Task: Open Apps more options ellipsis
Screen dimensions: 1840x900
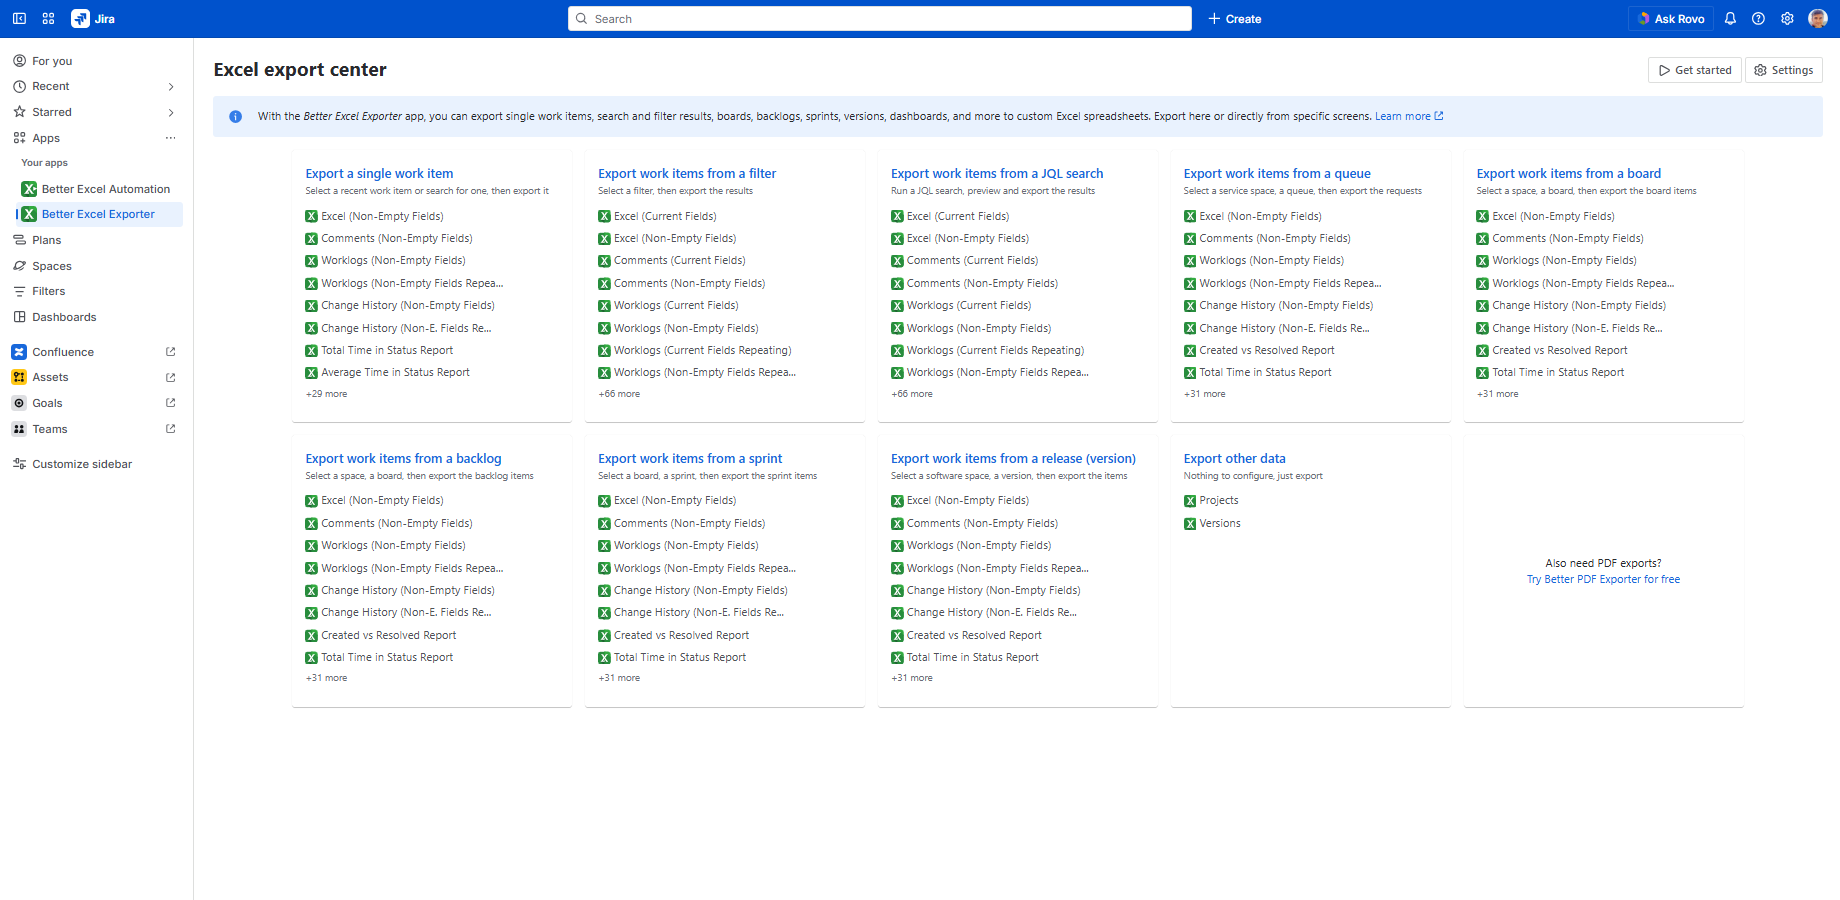Action: pyautogui.click(x=170, y=138)
